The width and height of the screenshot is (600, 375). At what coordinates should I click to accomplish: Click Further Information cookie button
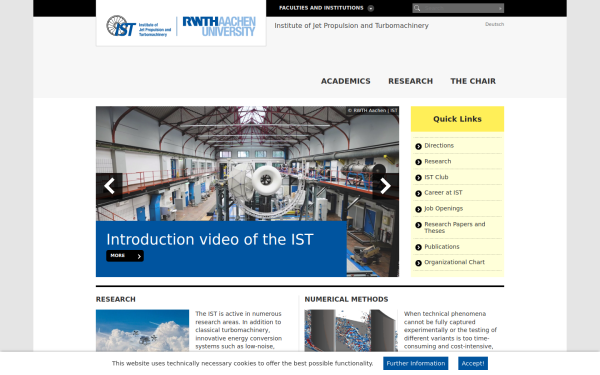pyautogui.click(x=416, y=364)
